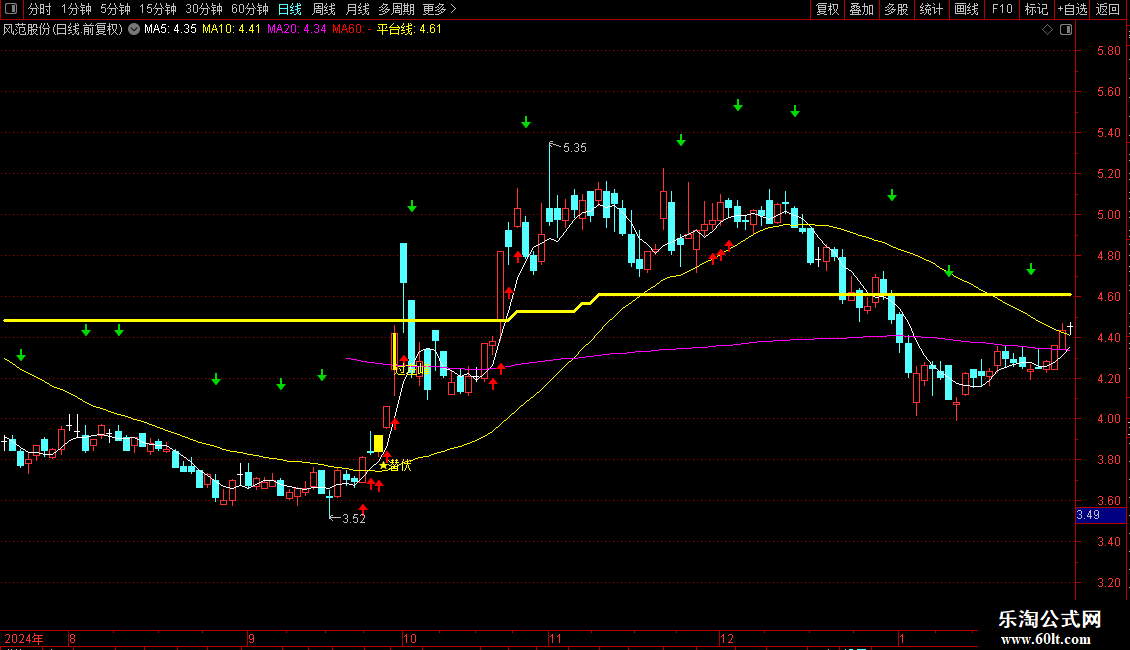Image resolution: width=1130 pixels, height=650 pixels.
Task: Click the 平台线: 4.61 indicator label
Action: 409,30
